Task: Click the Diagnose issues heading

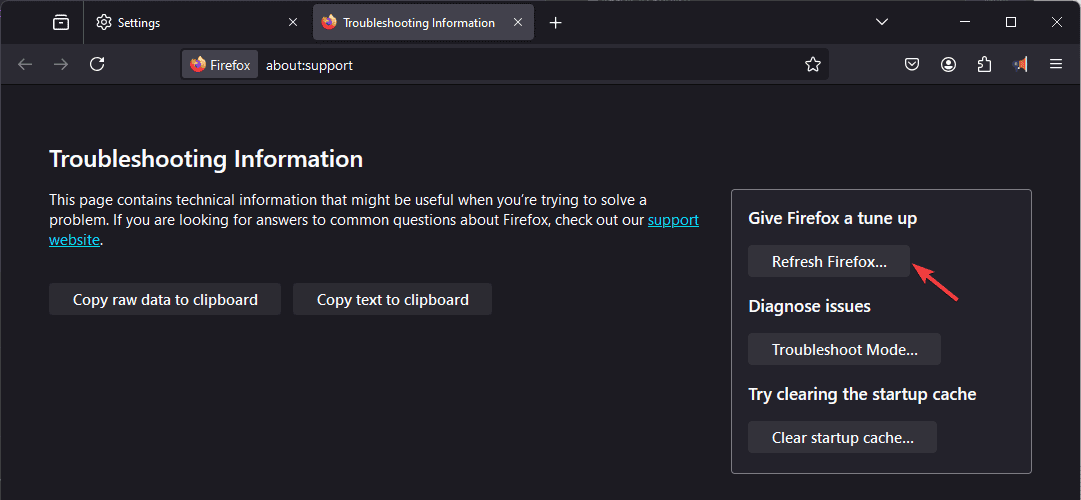Action: pos(809,306)
